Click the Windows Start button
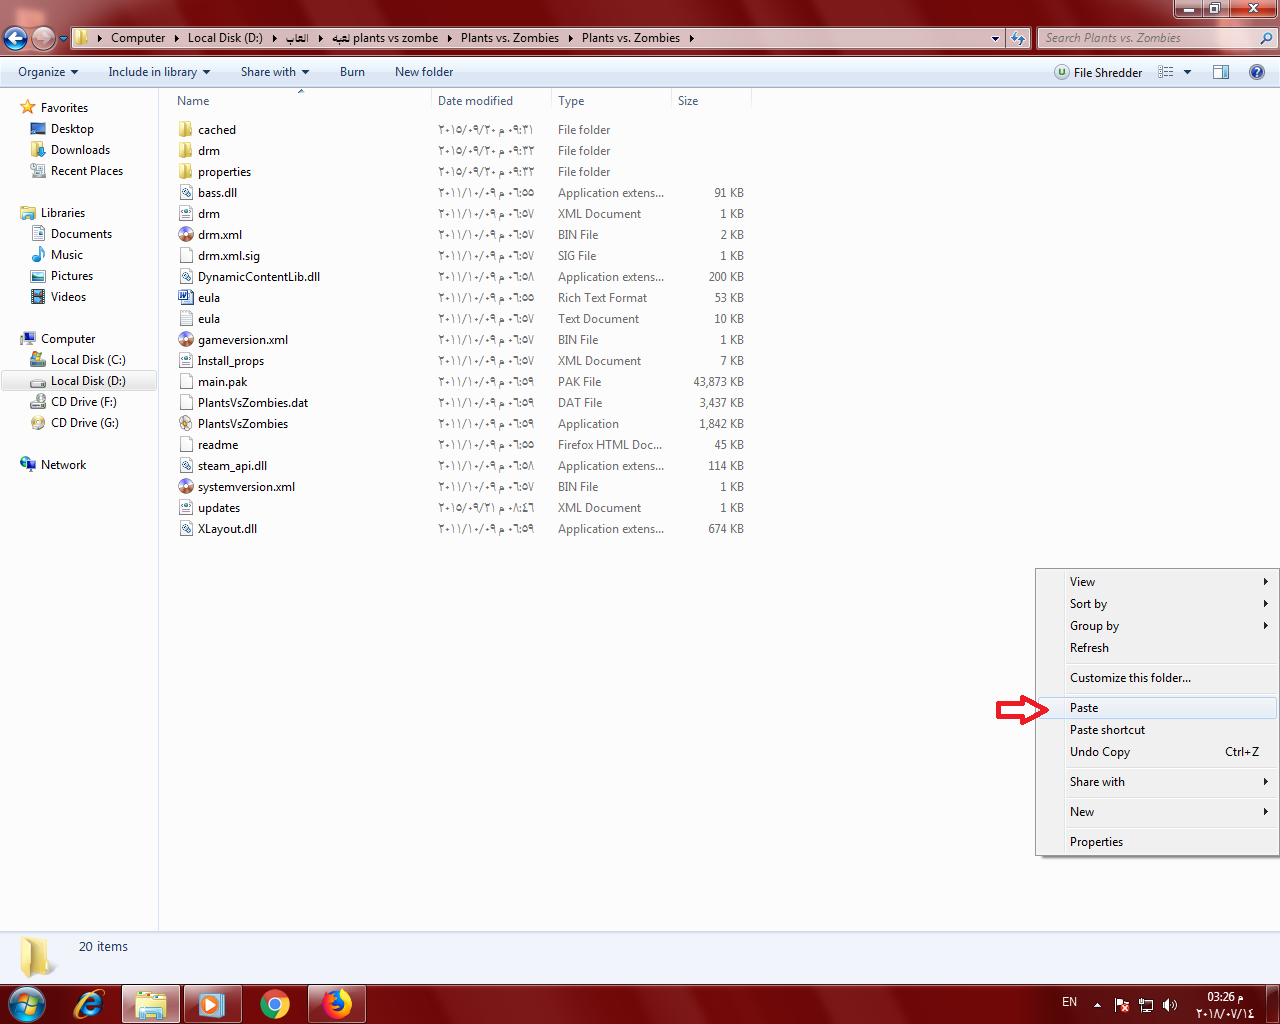 [27, 1004]
